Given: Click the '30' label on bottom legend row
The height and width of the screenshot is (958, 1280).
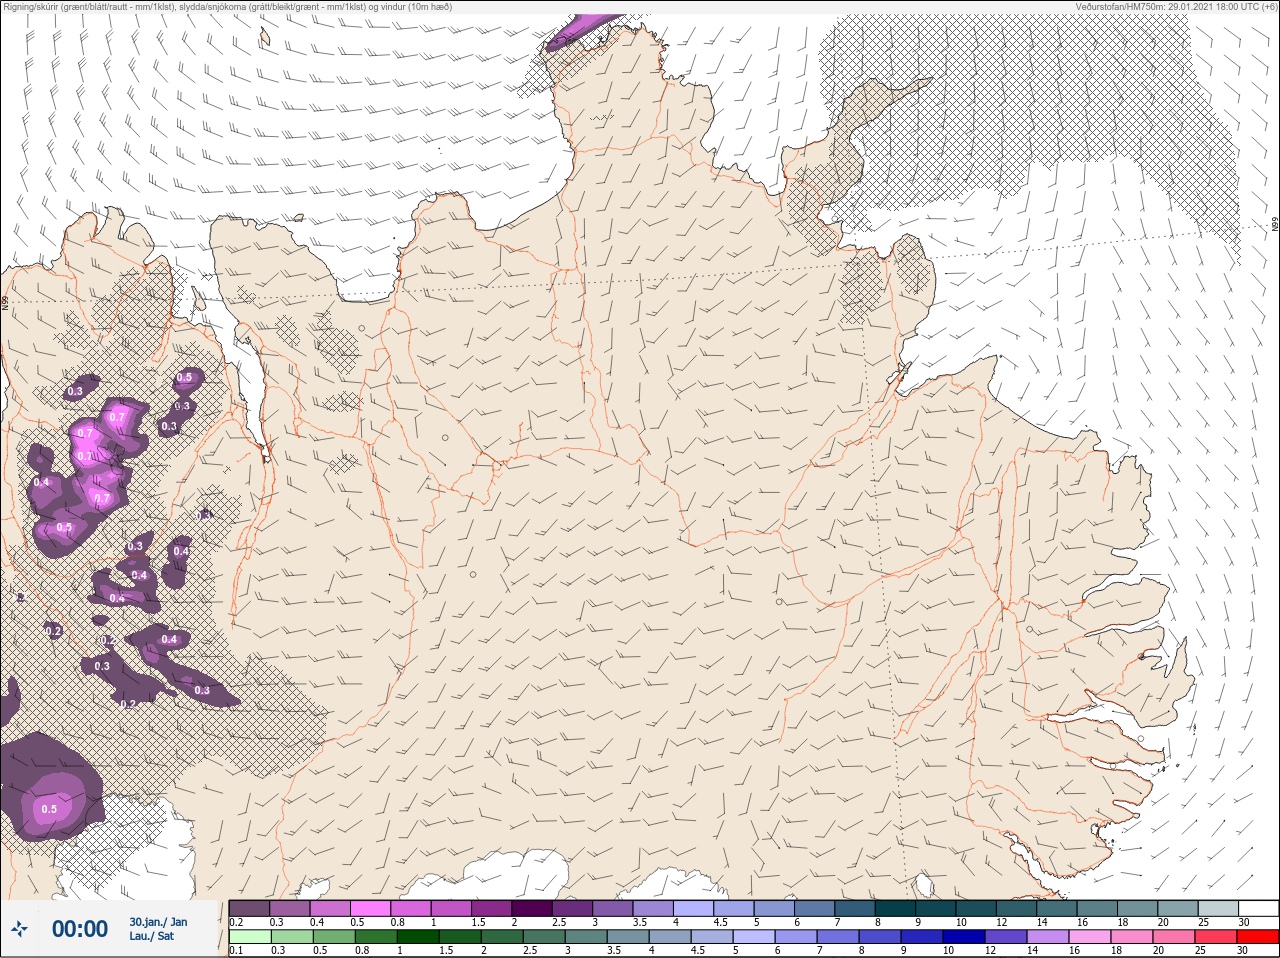Looking at the screenshot, I should click(1243, 950).
